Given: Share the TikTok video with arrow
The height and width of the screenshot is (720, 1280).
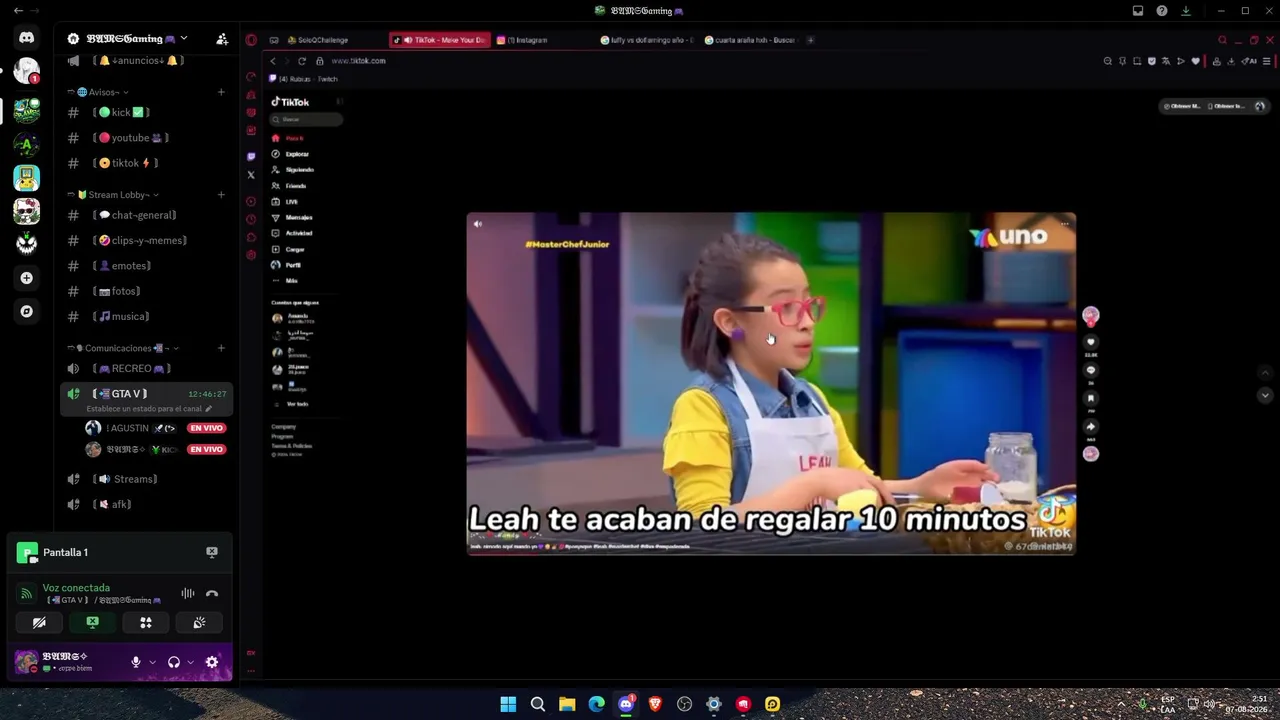Looking at the screenshot, I should (1091, 427).
